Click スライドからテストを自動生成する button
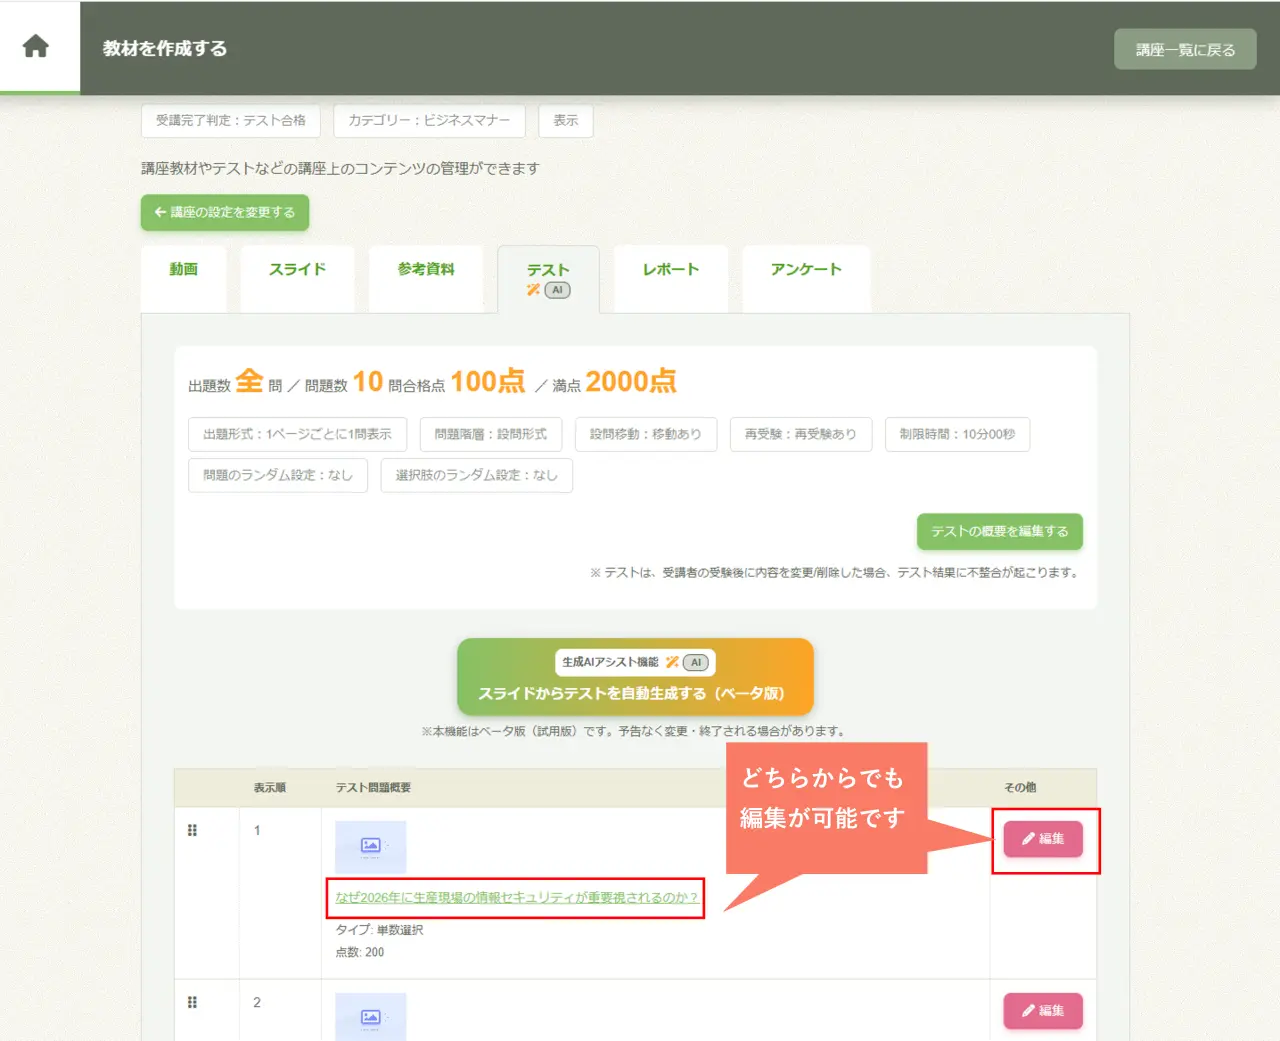 pos(635,677)
